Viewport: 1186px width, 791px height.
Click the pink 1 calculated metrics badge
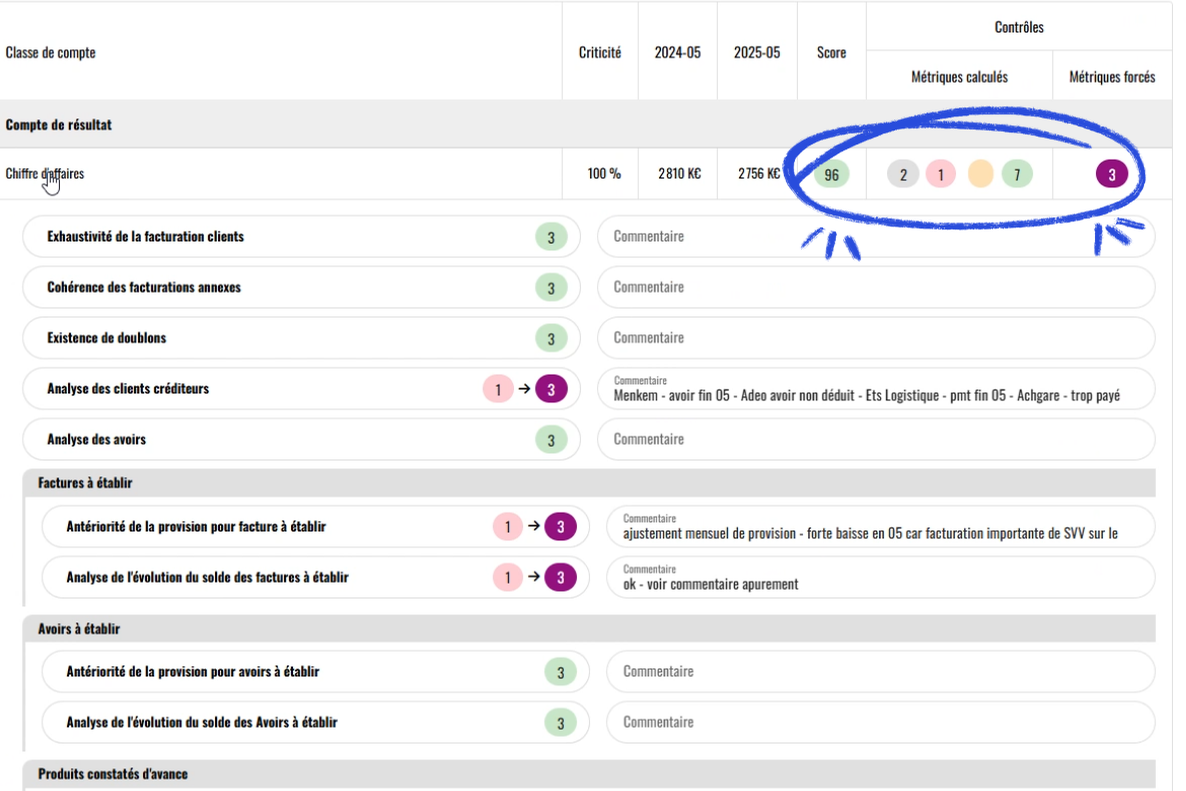[x=941, y=173]
